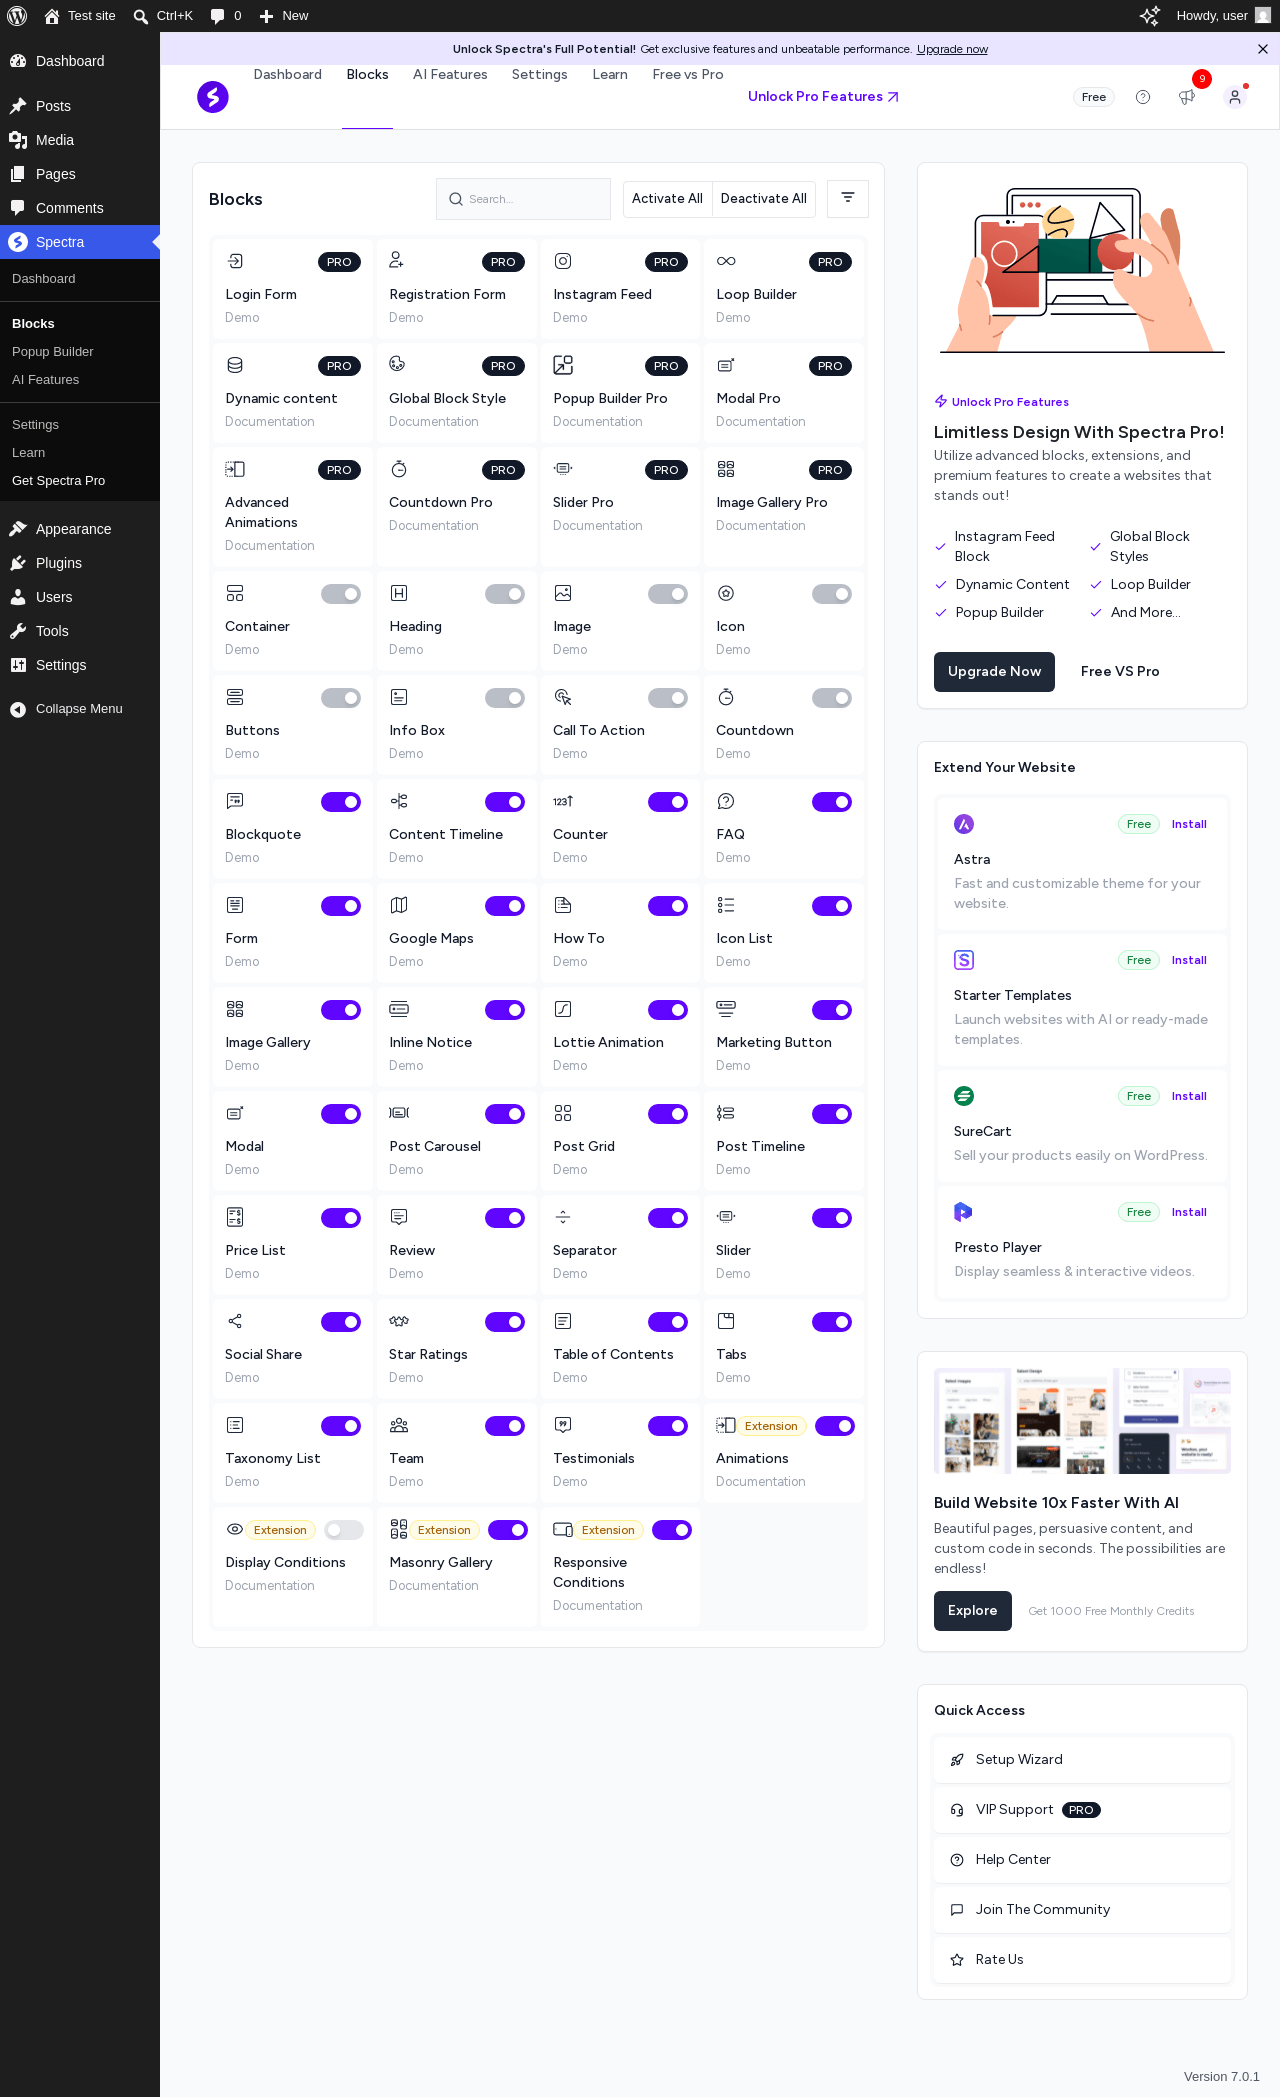The width and height of the screenshot is (1280, 2097).
Task: Open the Howdy, user account menu
Action: pos(1223,16)
